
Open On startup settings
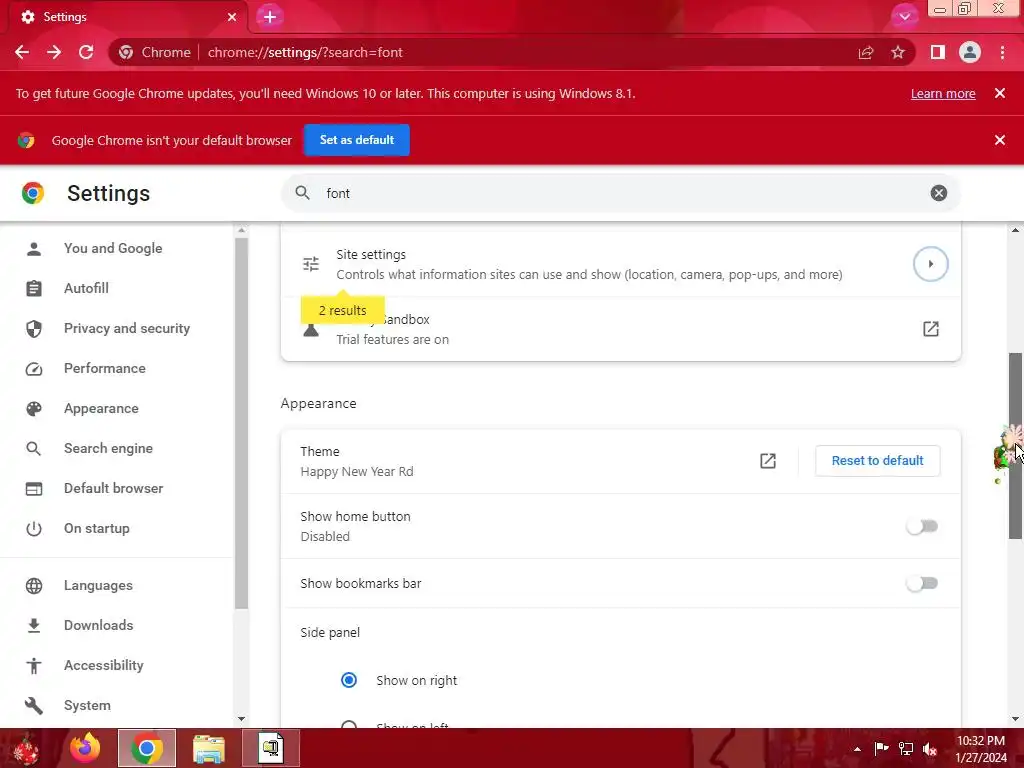[97, 528]
